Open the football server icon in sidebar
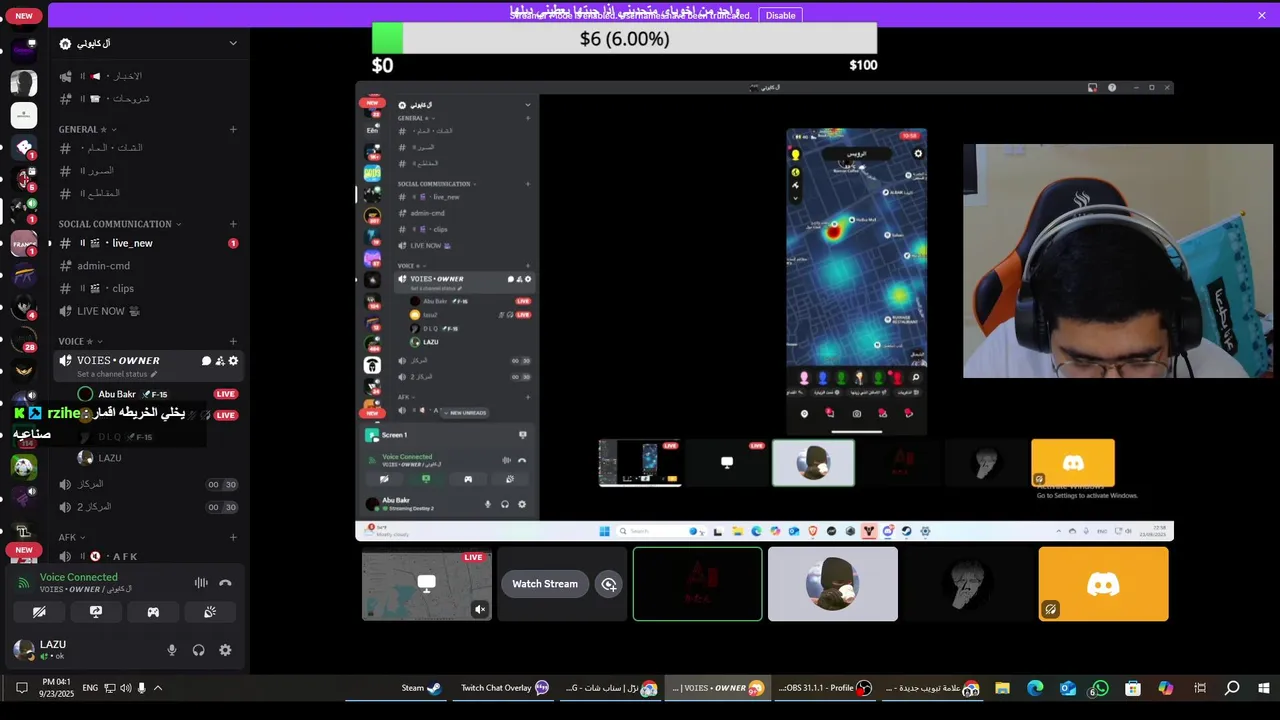This screenshot has width=1280, height=720. point(24,466)
